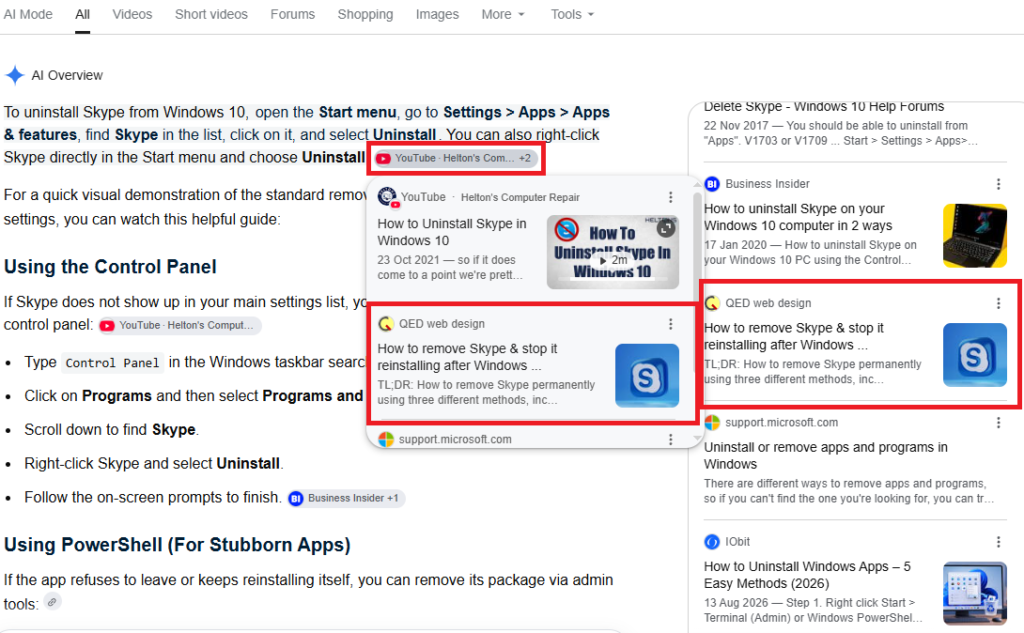1024x633 pixels.
Task: Open YouTube Helton's Com... +2 source chip
Action: coord(456,158)
